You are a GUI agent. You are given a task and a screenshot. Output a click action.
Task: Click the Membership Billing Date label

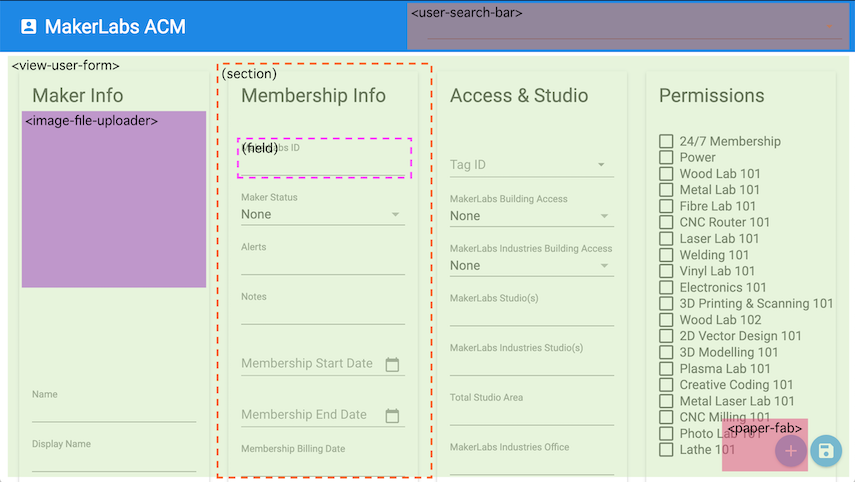coord(293,449)
